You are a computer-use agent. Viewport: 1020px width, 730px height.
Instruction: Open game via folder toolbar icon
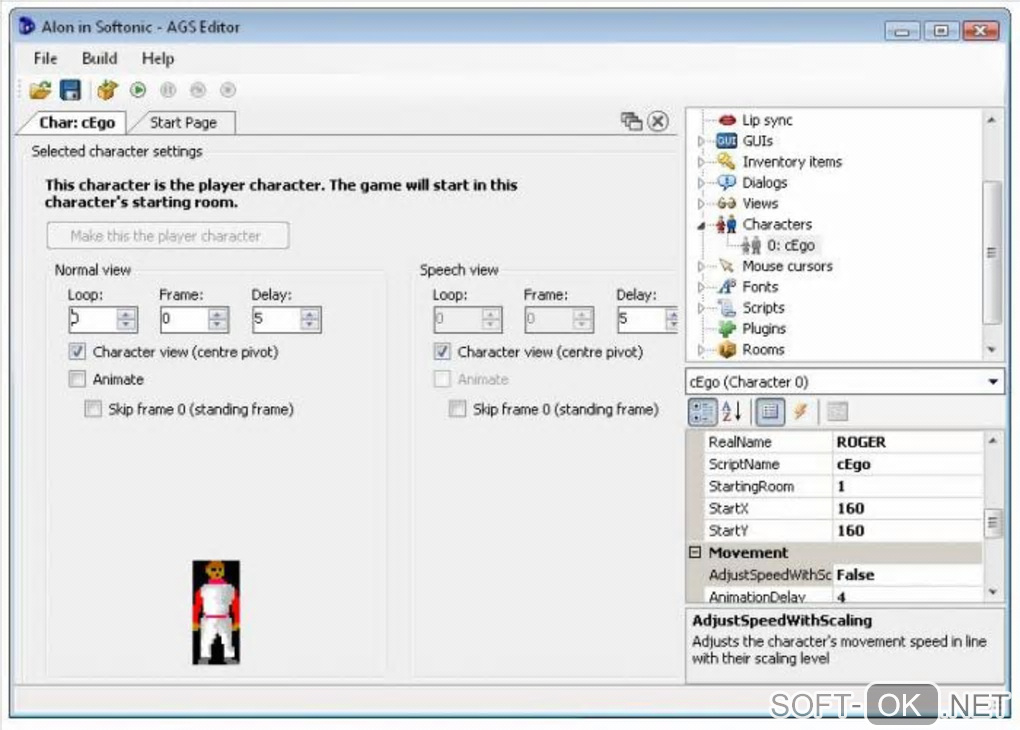(x=40, y=90)
